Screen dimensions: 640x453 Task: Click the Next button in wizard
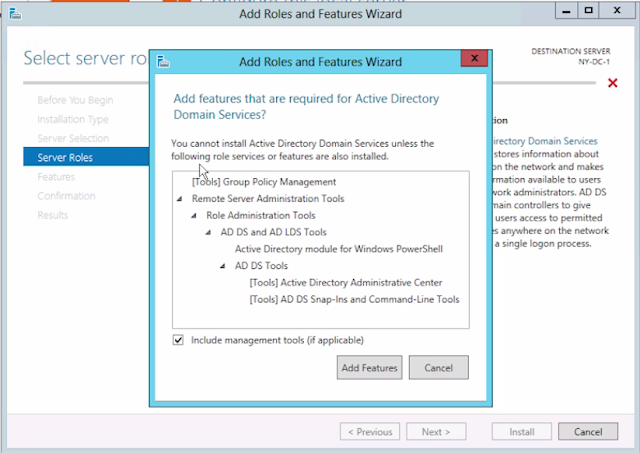[436, 432]
